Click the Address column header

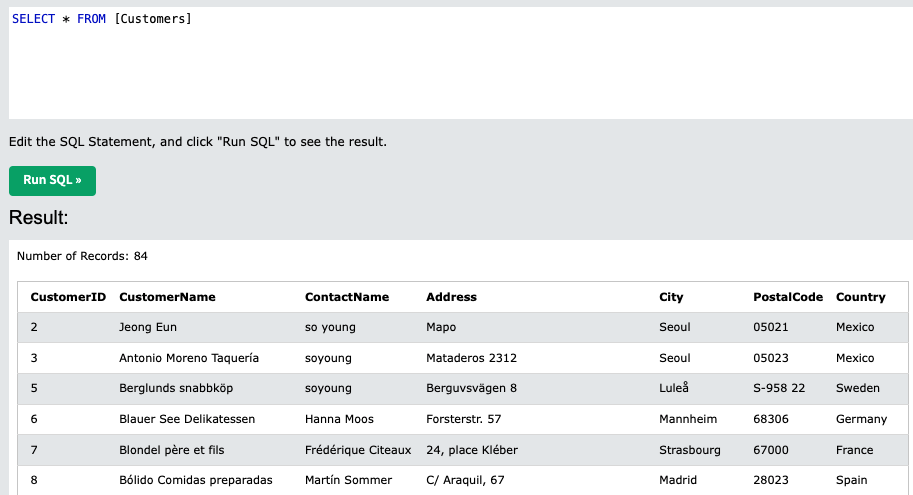coord(451,297)
